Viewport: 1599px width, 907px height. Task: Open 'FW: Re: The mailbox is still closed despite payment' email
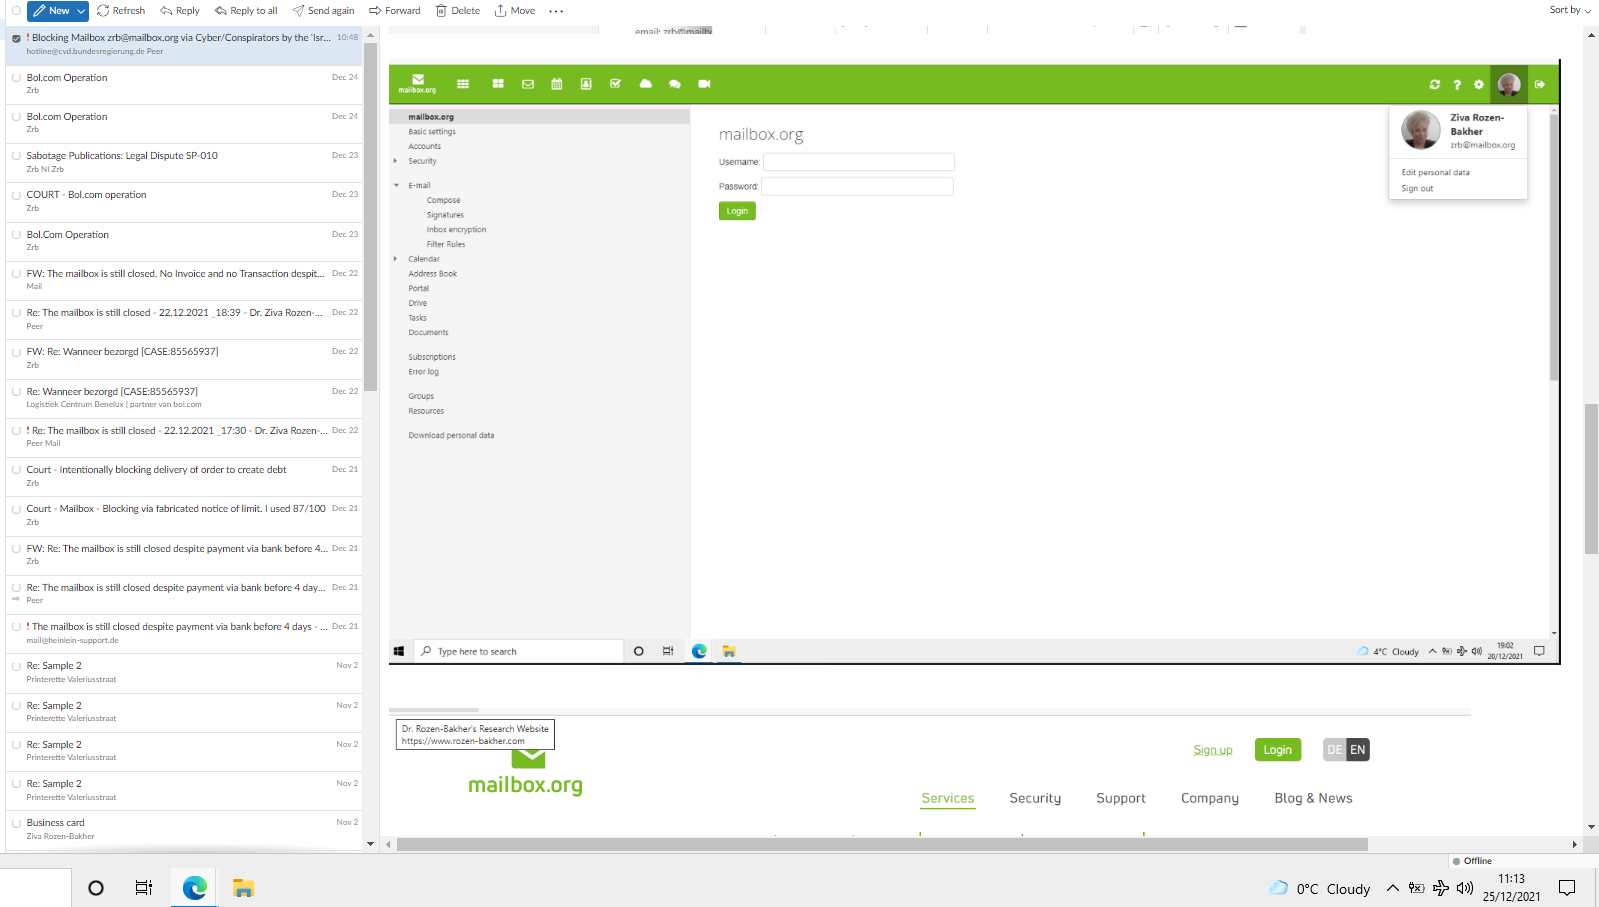[x=185, y=555]
